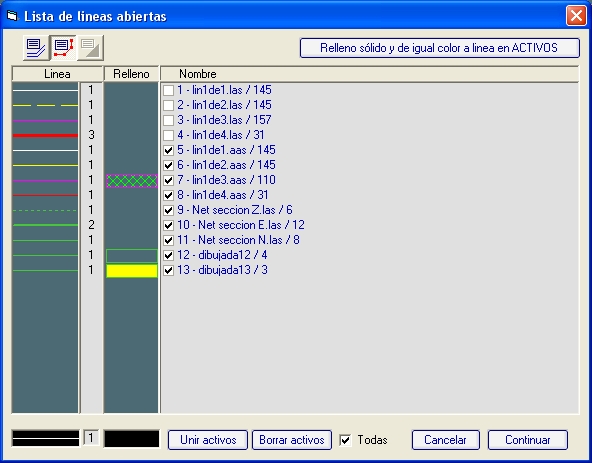Click the title bar folder icon
Viewport: 592px width, 463px height.
pos(12,16)
